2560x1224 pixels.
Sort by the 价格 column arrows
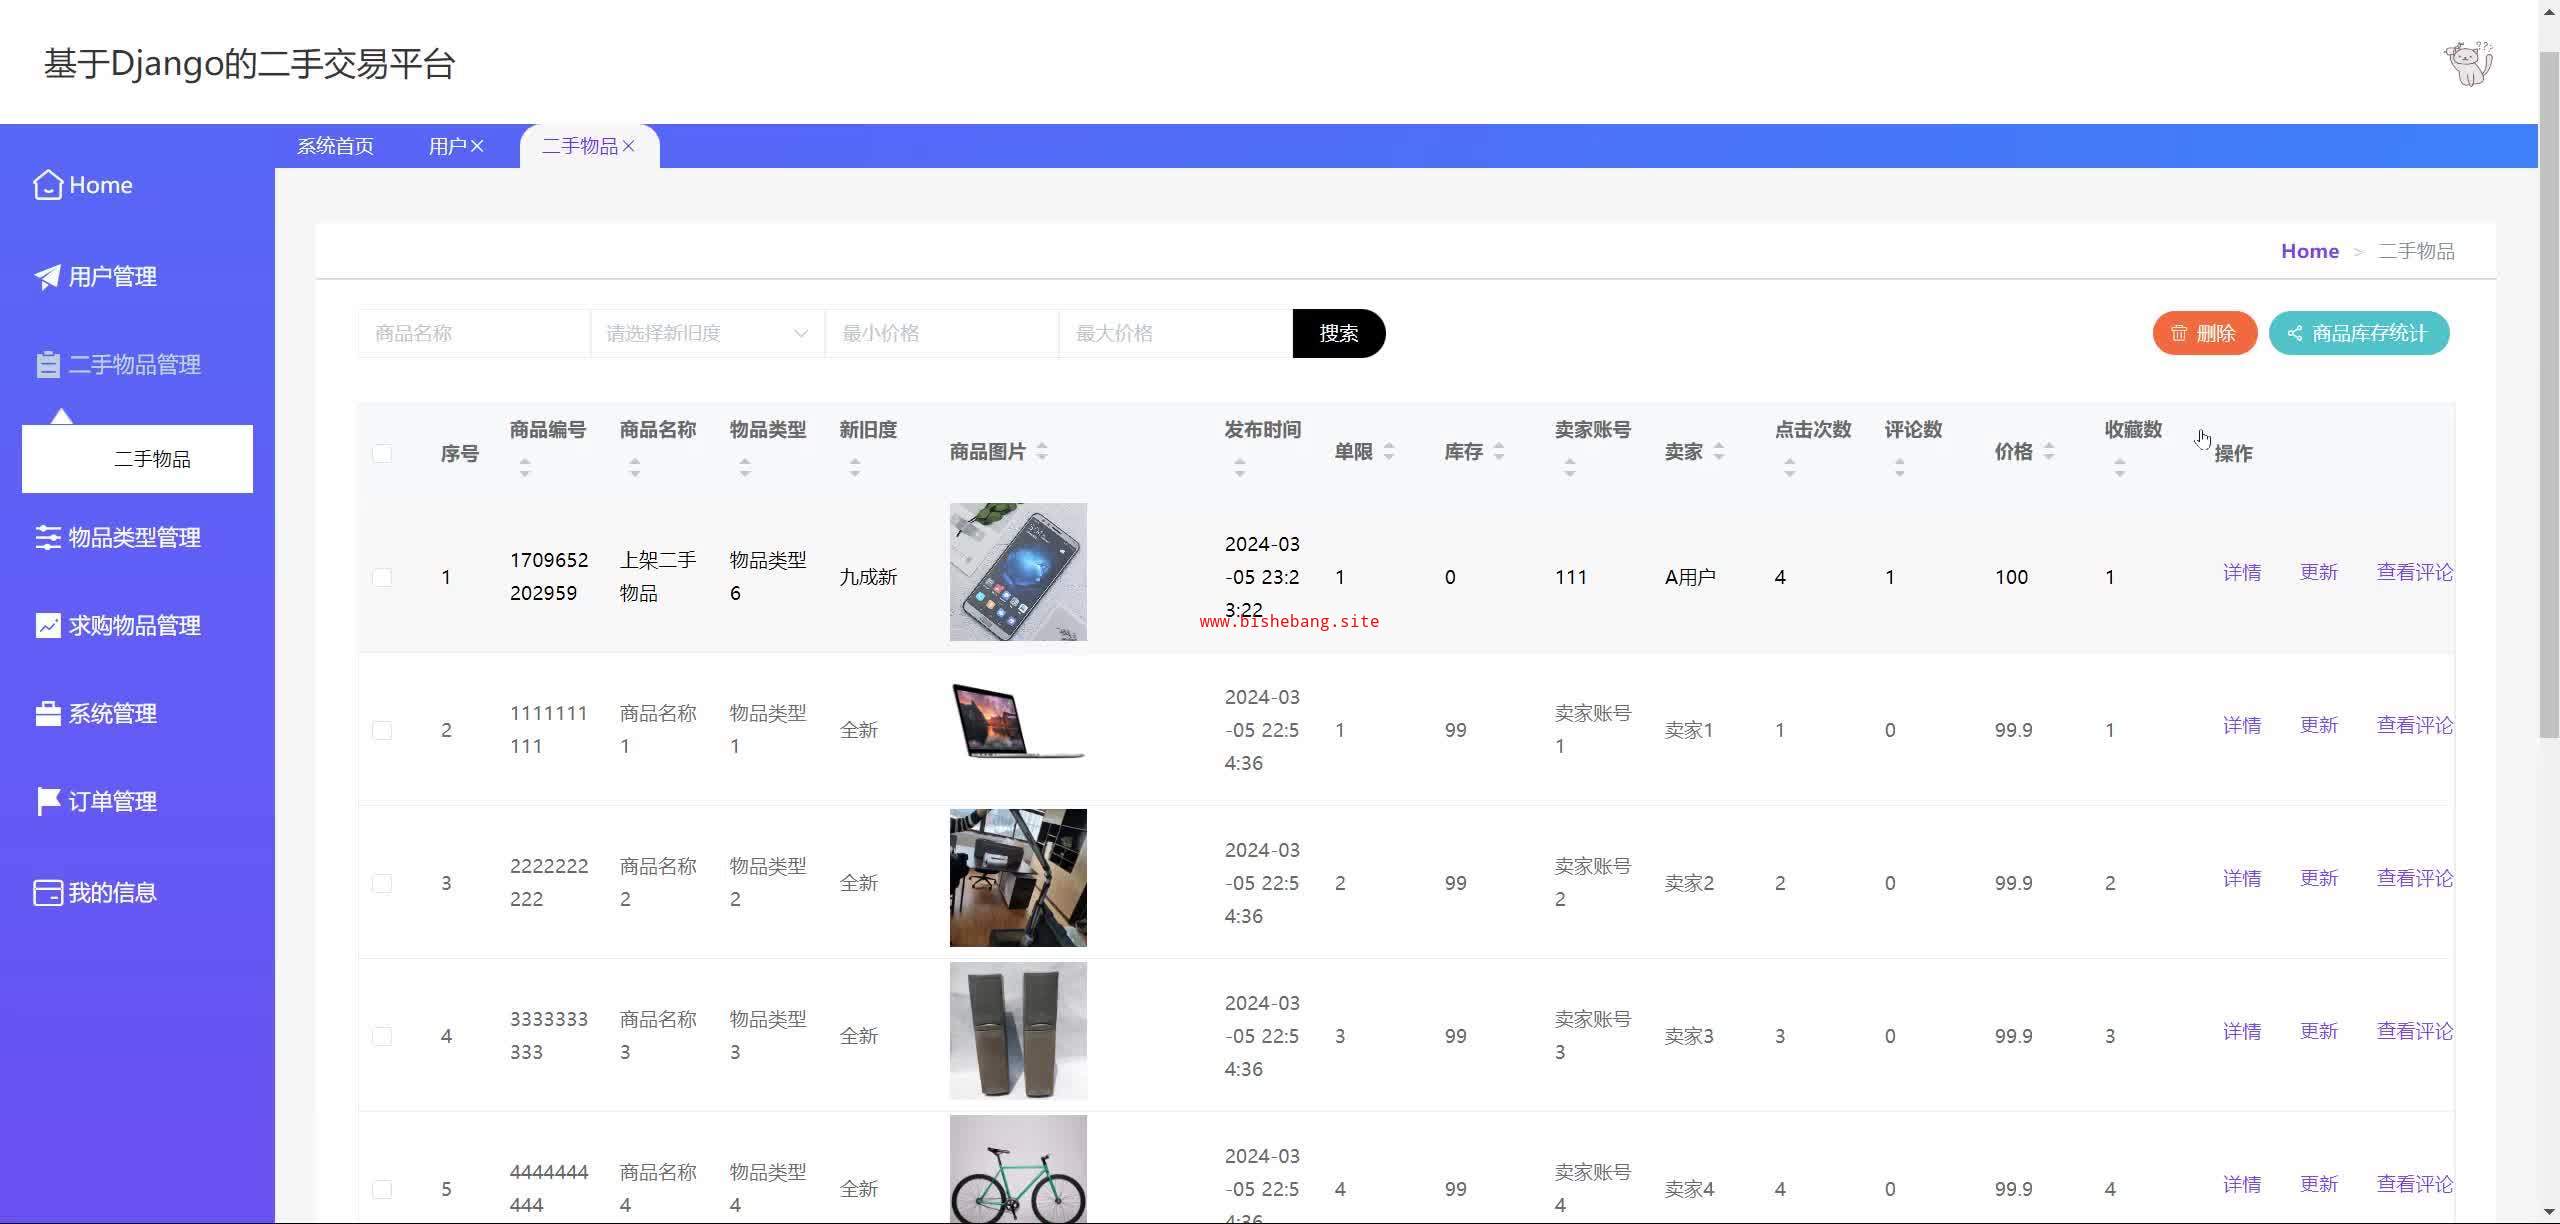(x=2049, y=452)
